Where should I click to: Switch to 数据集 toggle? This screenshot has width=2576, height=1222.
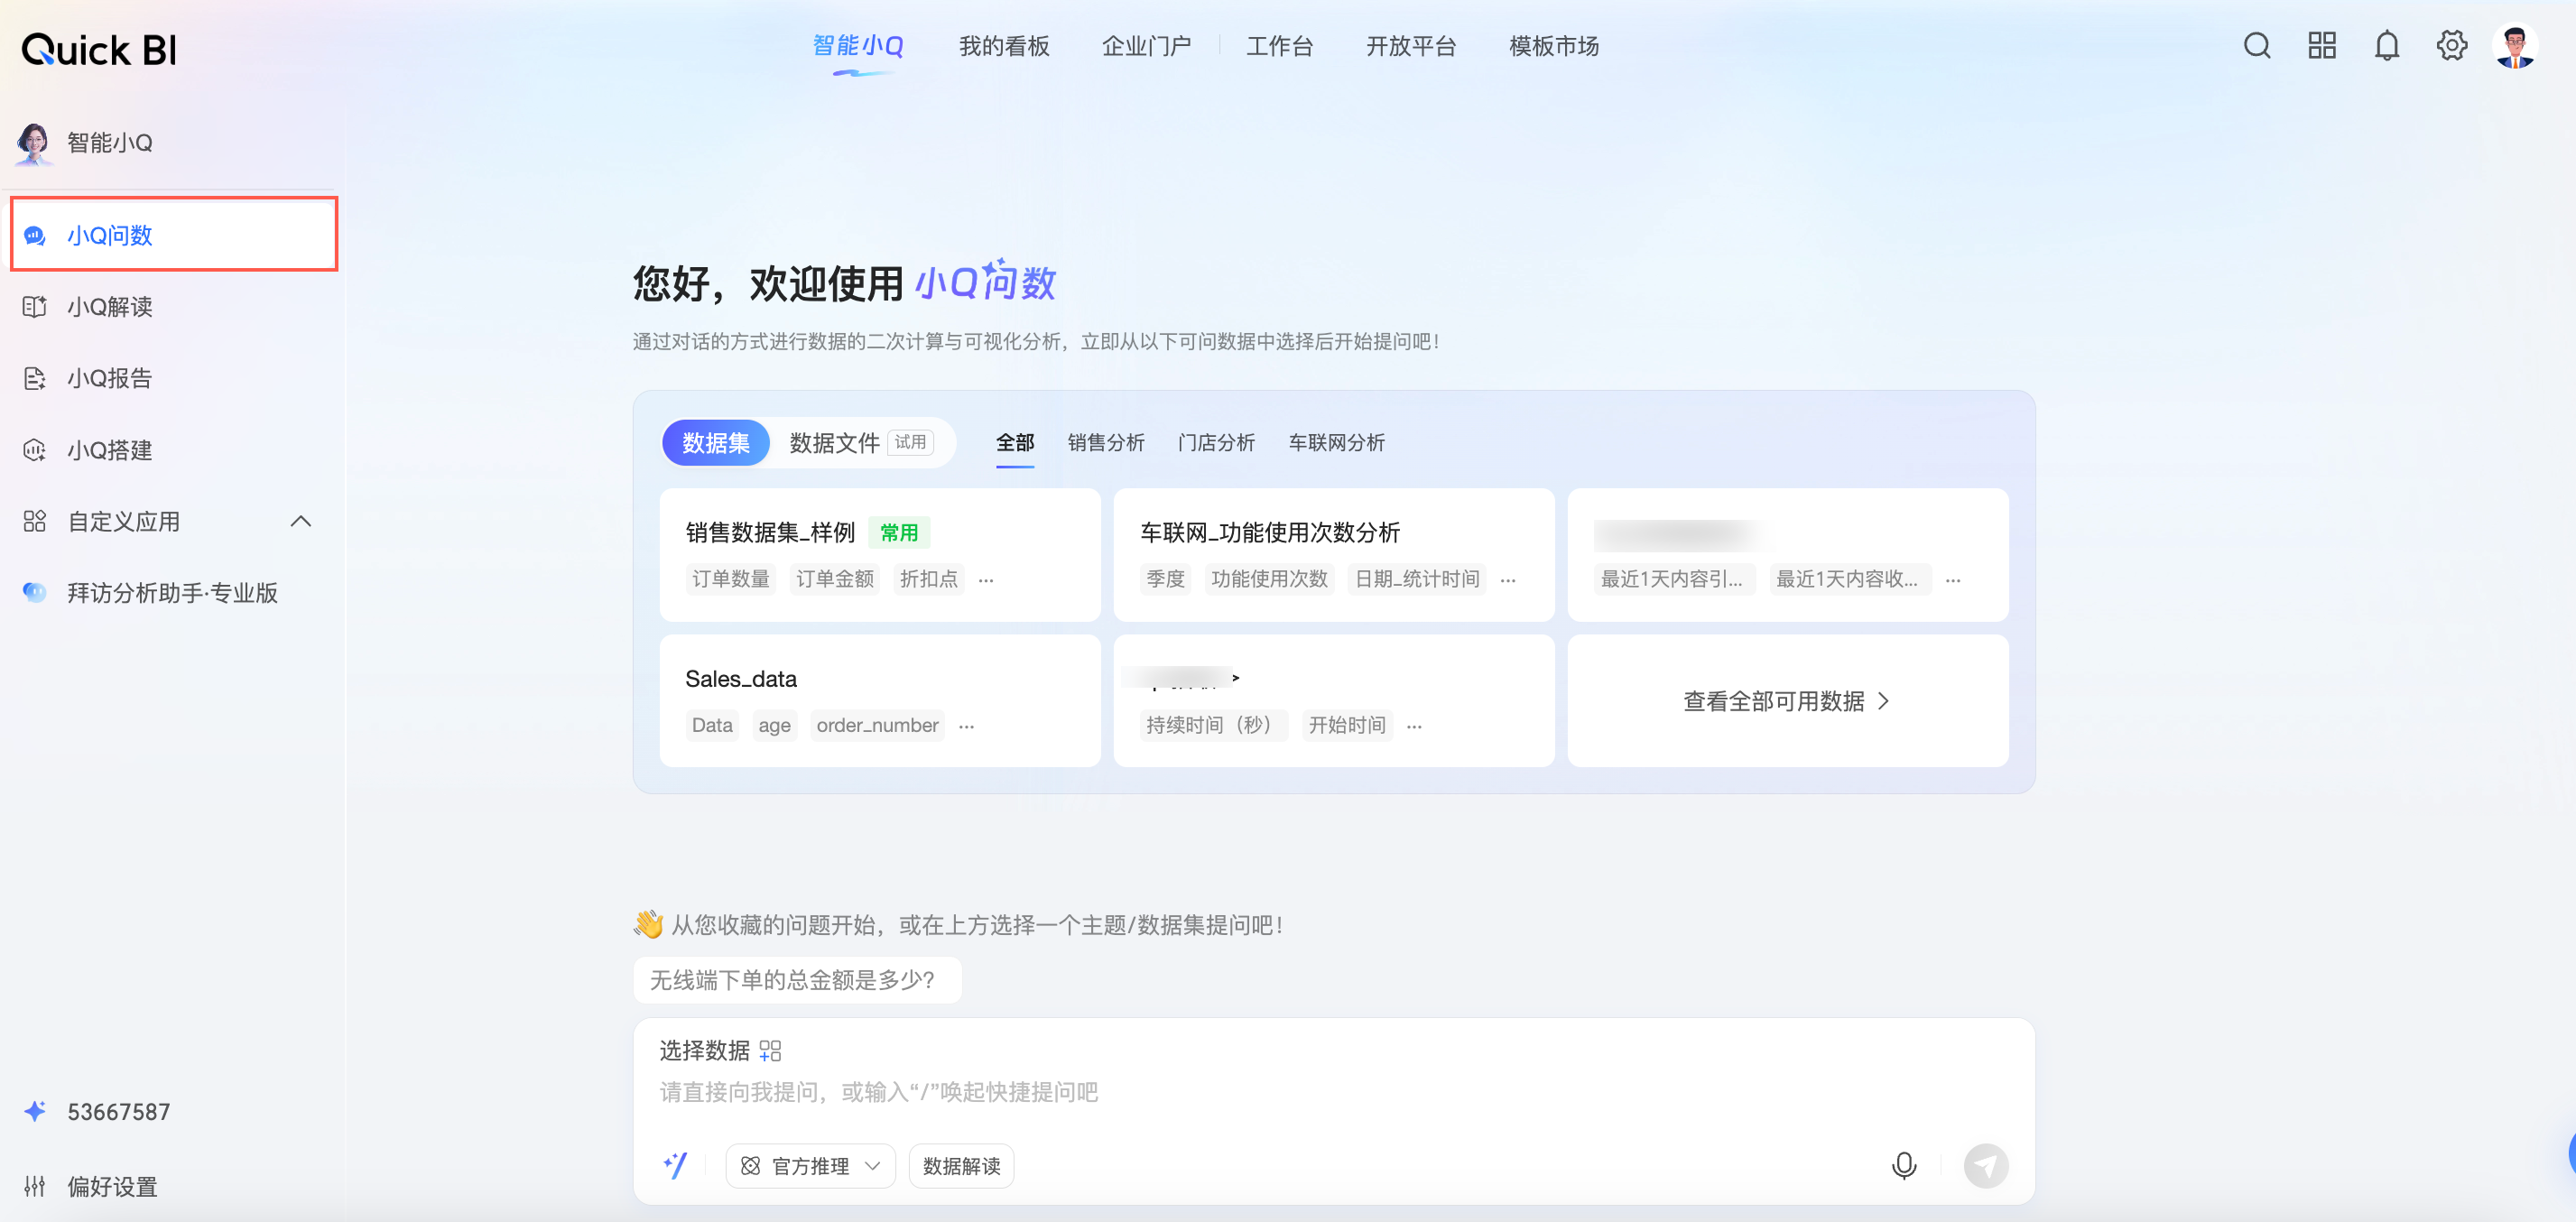coord(716,443)
